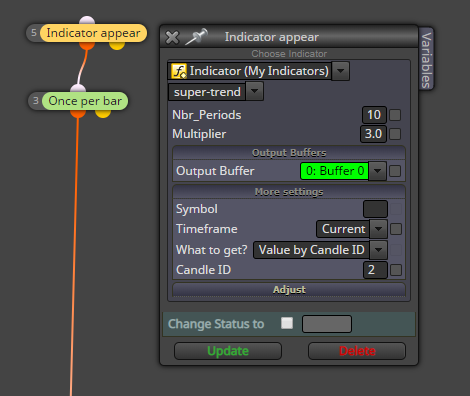Collapse the More settings section header

coord(289,192)
